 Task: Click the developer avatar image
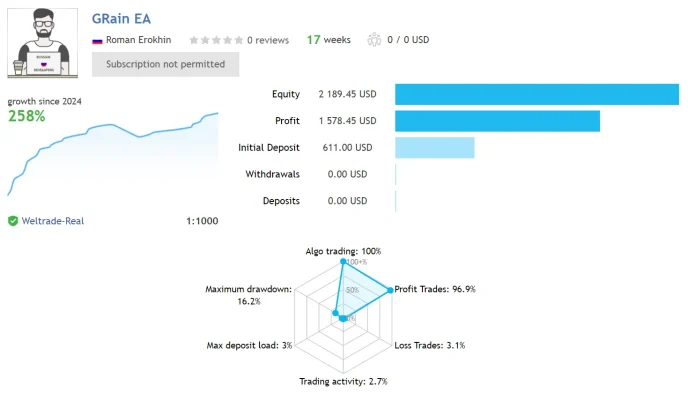[x=43, y=43]
